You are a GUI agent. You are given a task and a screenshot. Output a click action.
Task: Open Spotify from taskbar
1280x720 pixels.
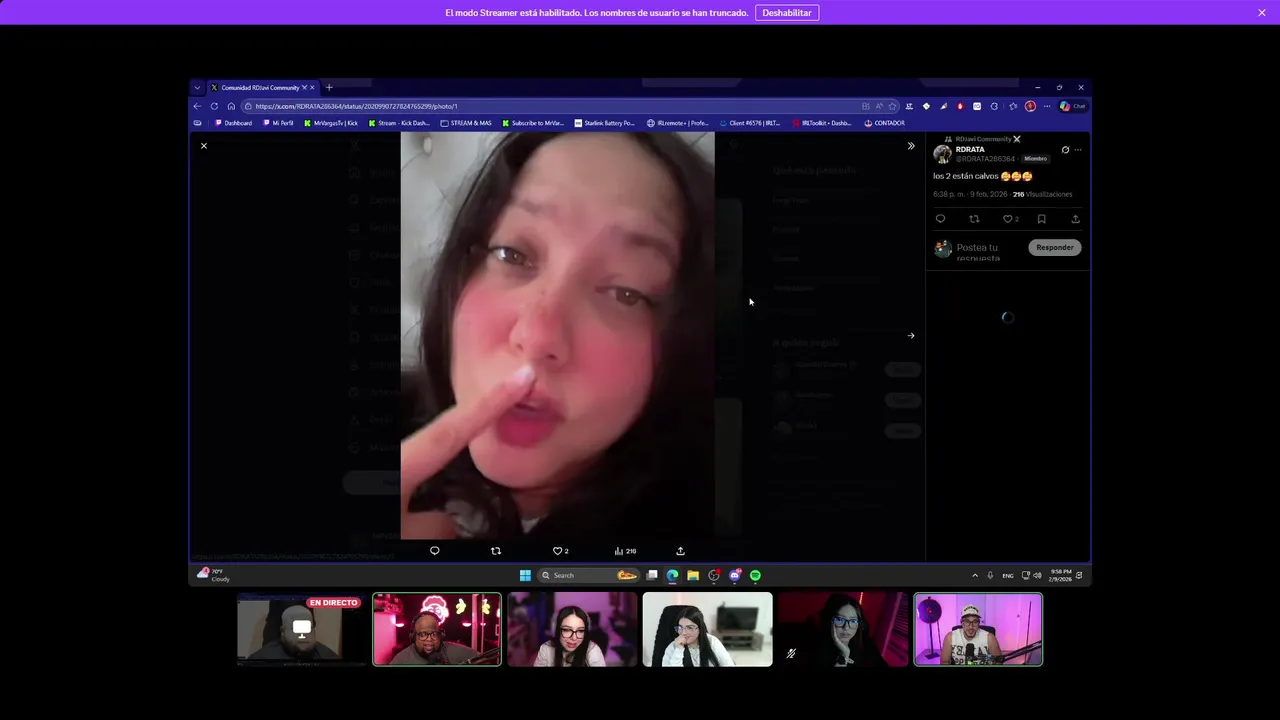point(755,575)
